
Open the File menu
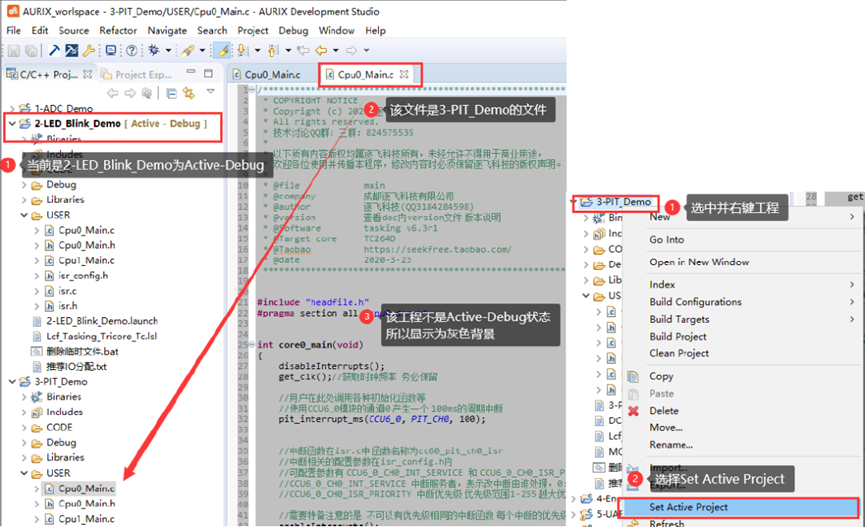pyautogui.click(x=14, y=30)
